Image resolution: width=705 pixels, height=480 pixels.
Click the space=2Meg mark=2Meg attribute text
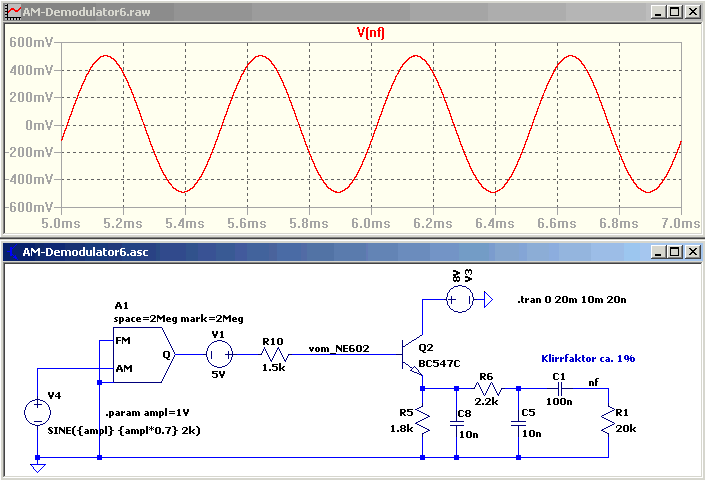pyautogui.click(x=178, y=319)
